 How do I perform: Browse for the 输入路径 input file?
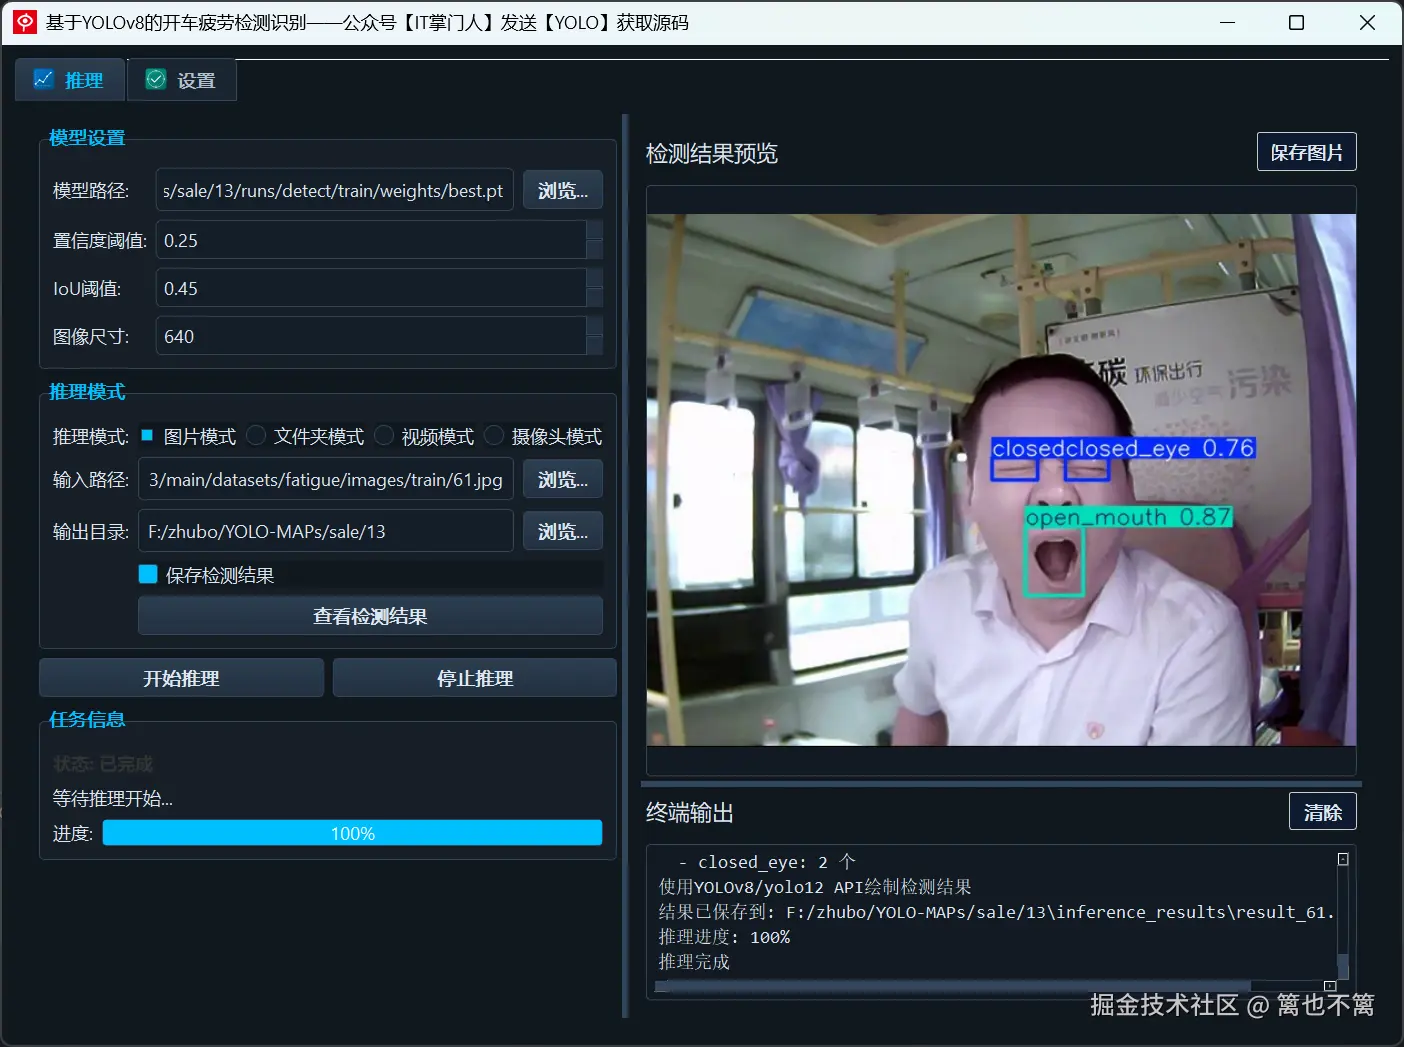tap(563, 479)
